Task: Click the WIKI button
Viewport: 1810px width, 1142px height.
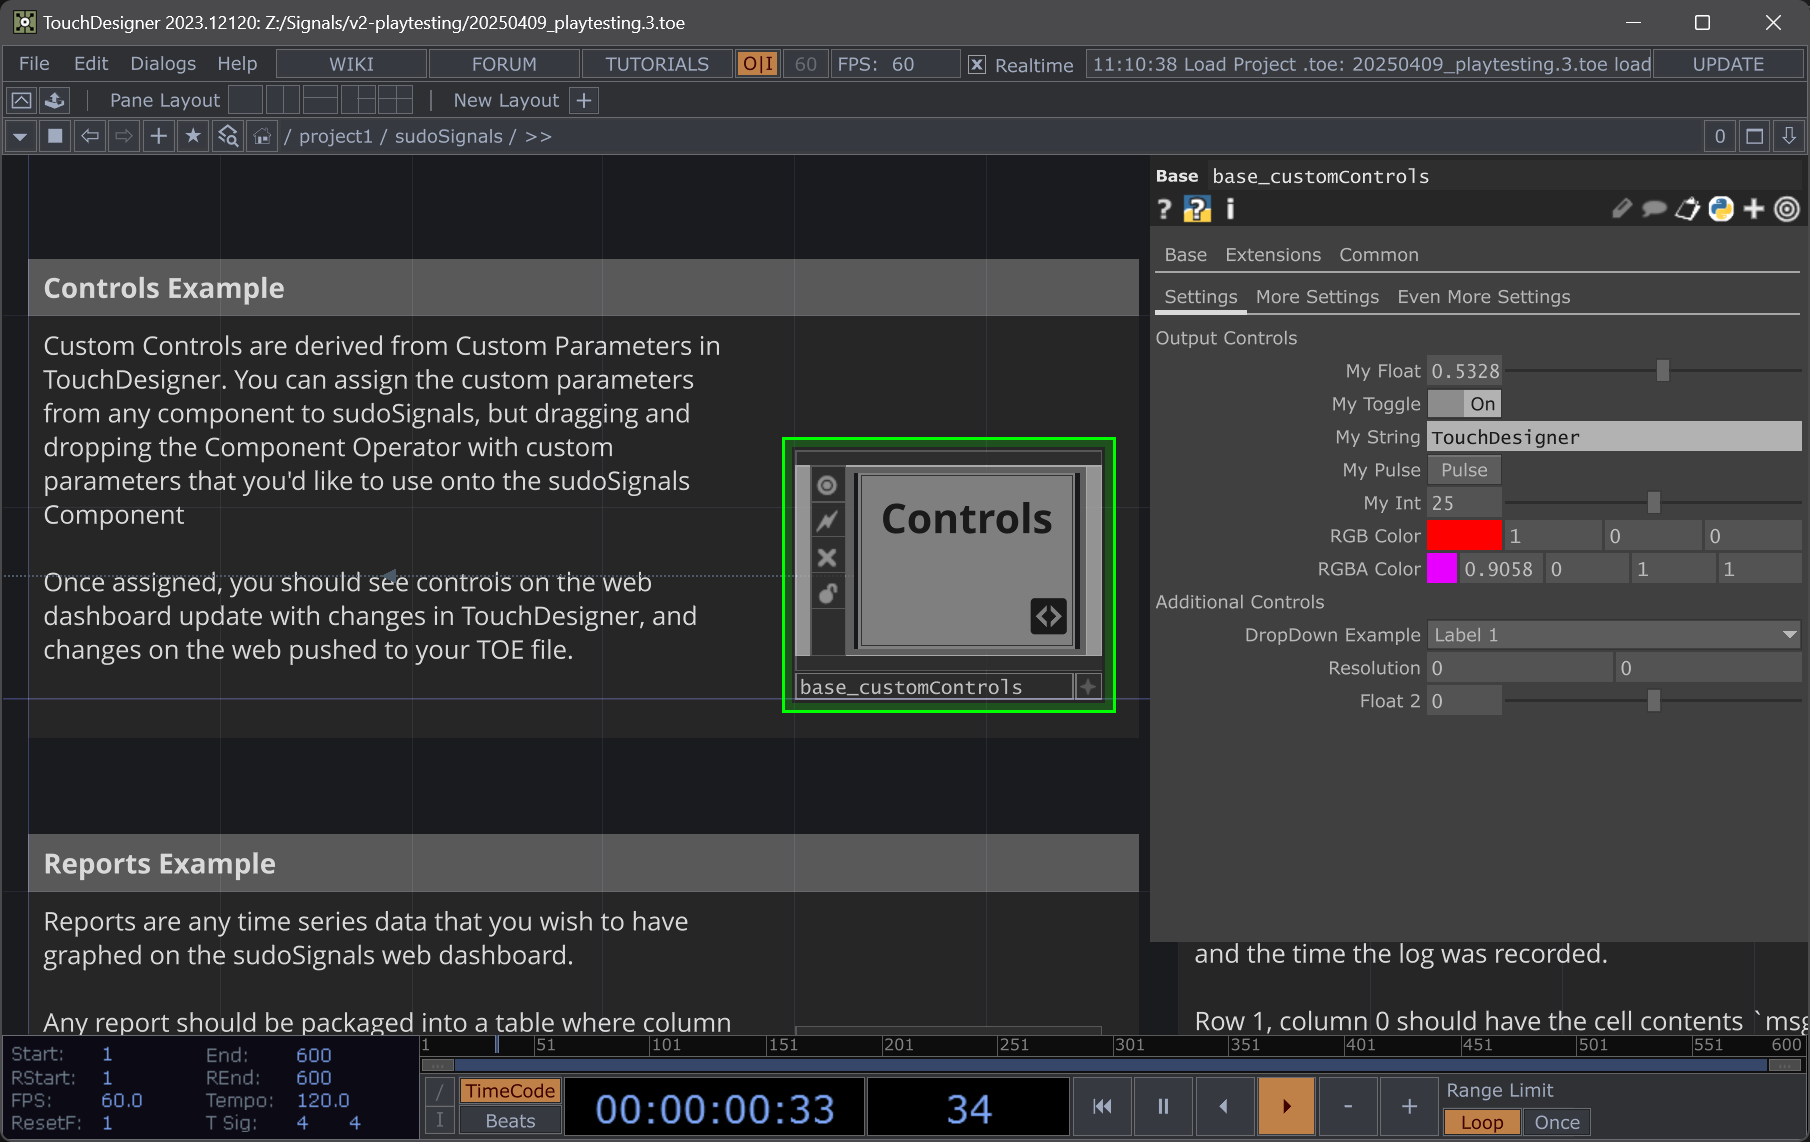Action: tap(351, 64)
